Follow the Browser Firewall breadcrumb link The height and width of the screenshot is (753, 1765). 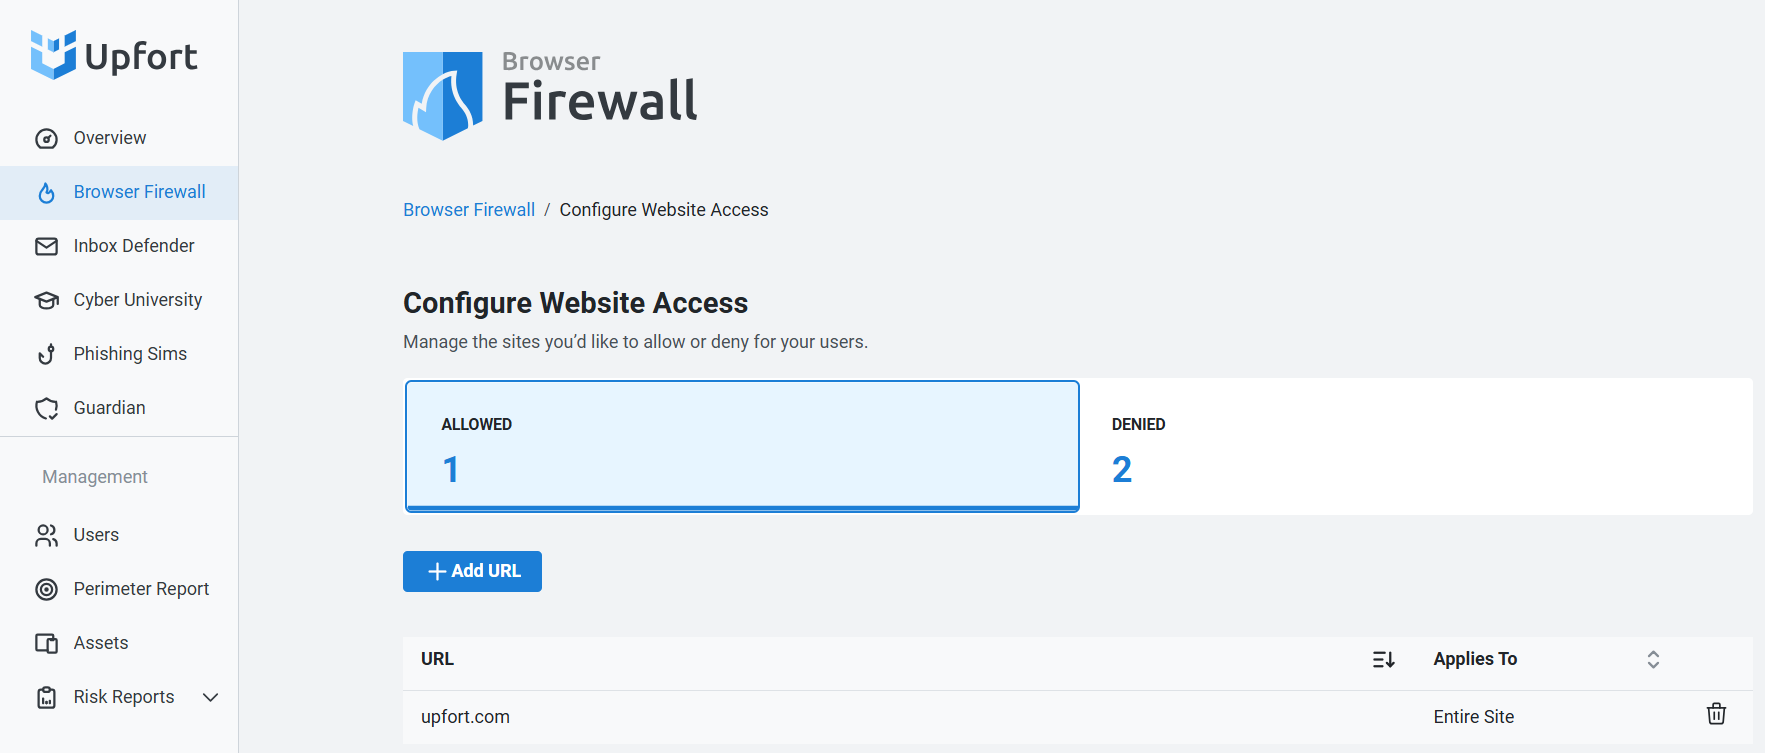click(469, 210)
